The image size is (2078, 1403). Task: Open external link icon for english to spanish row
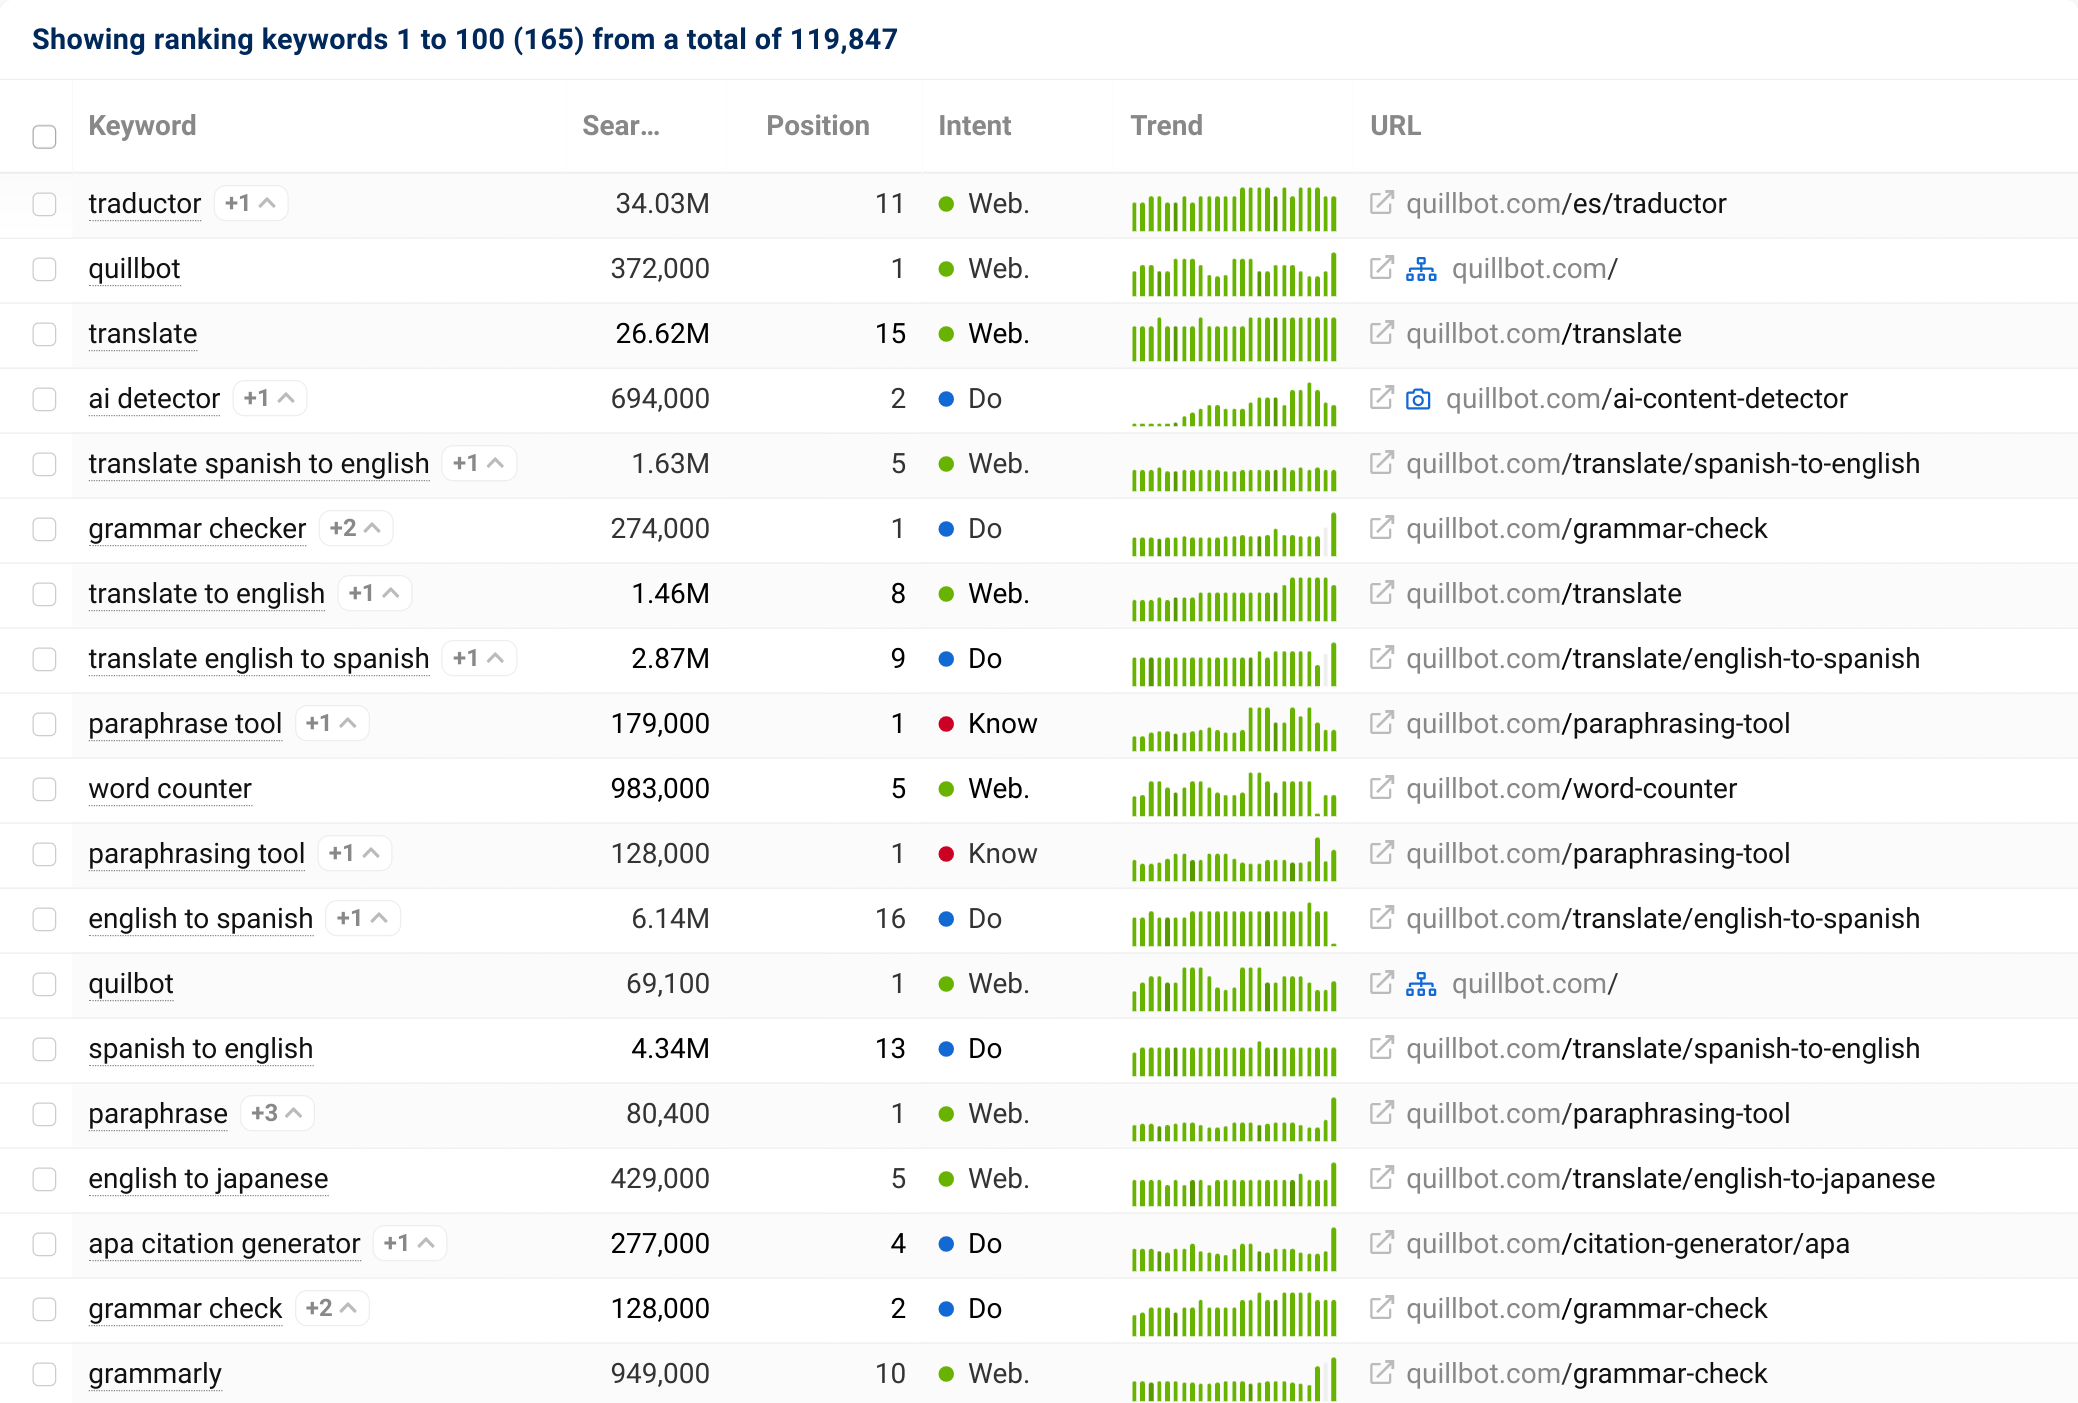pyautogui.click(x=1381, y=918)
